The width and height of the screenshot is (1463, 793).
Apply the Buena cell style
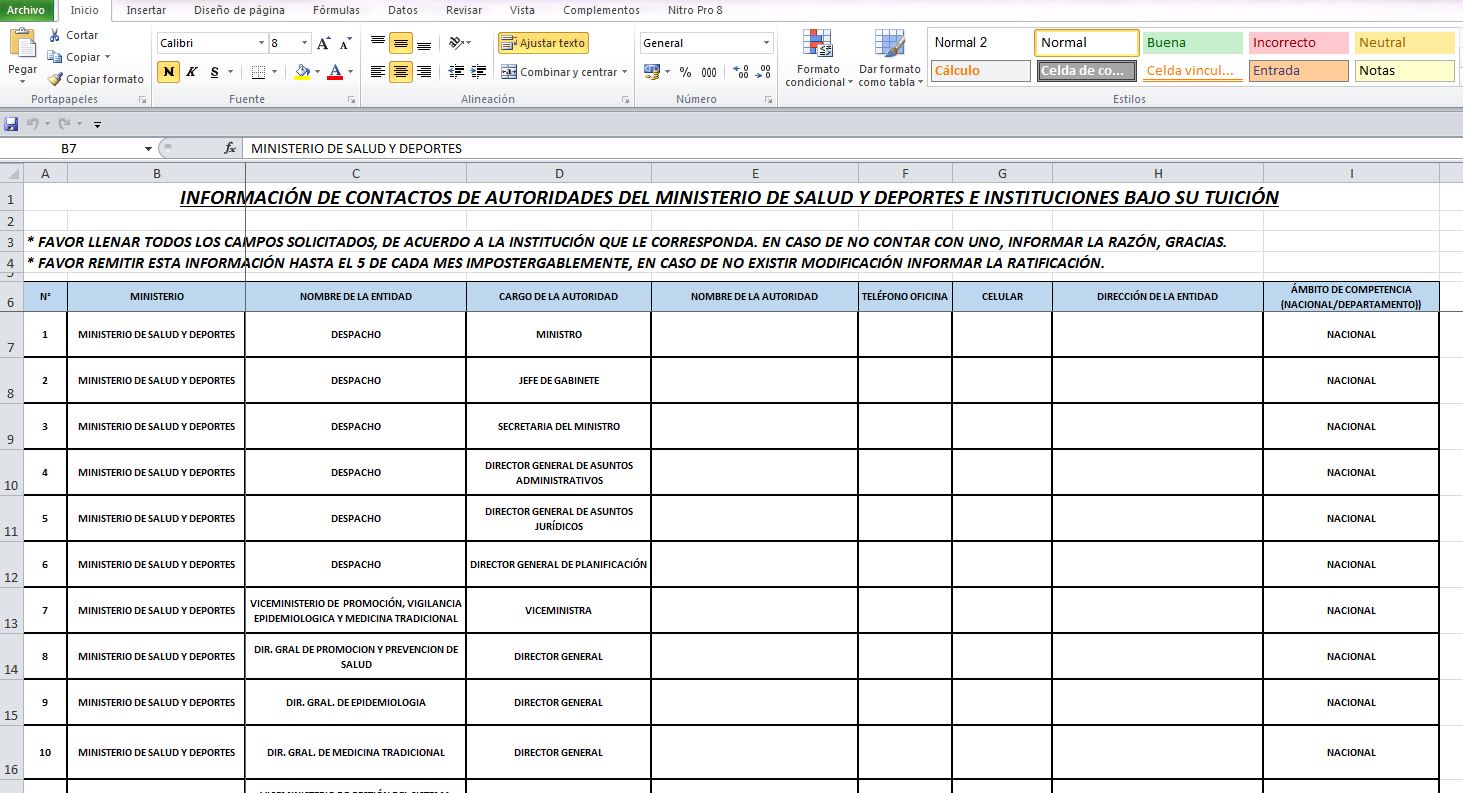[1192, 43]
